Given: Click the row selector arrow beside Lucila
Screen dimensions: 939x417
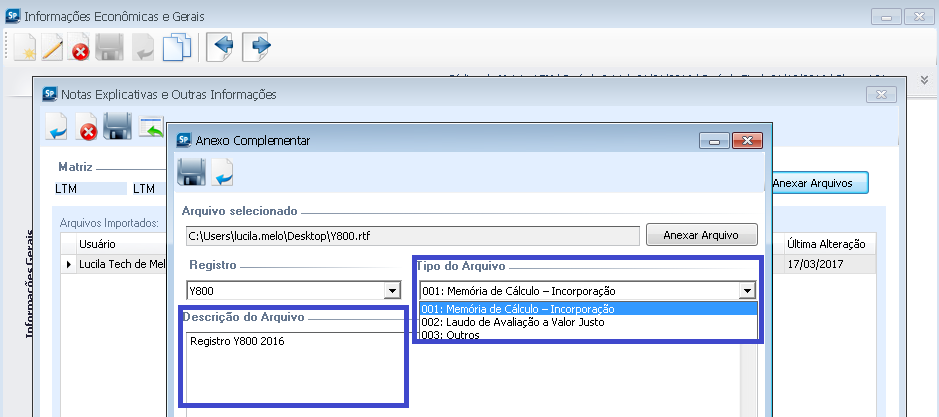Looking at the screenshot, I should 69,264.
